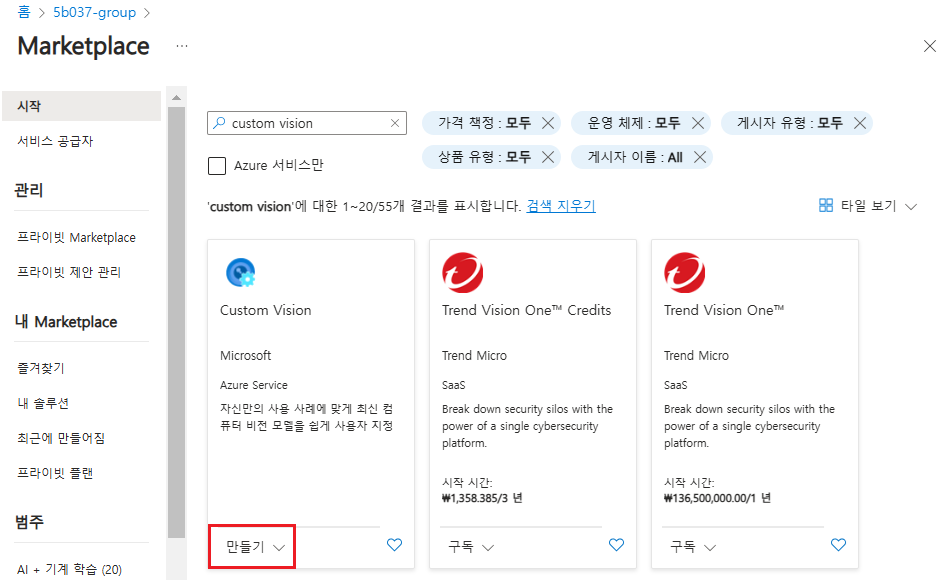Open 프라이빗 제안 관리 in sidebar

(69, 273)
